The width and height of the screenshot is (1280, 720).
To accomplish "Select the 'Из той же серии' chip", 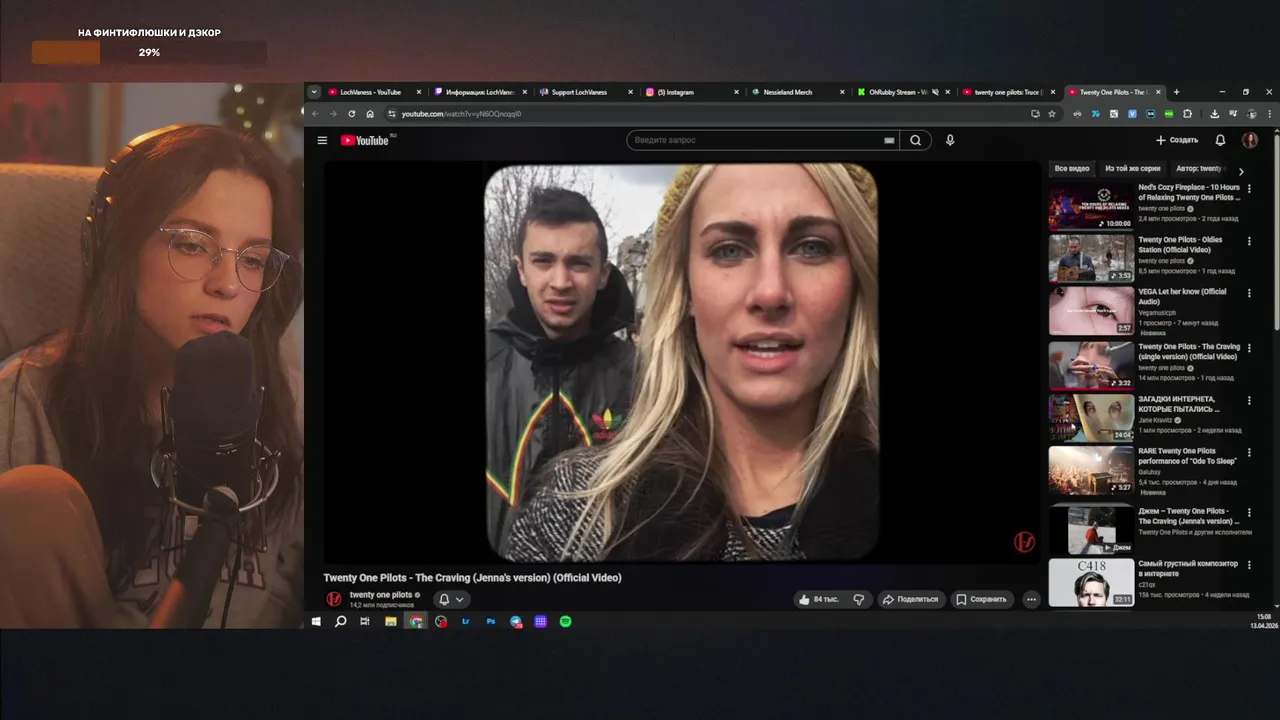I will point(1132,169).
